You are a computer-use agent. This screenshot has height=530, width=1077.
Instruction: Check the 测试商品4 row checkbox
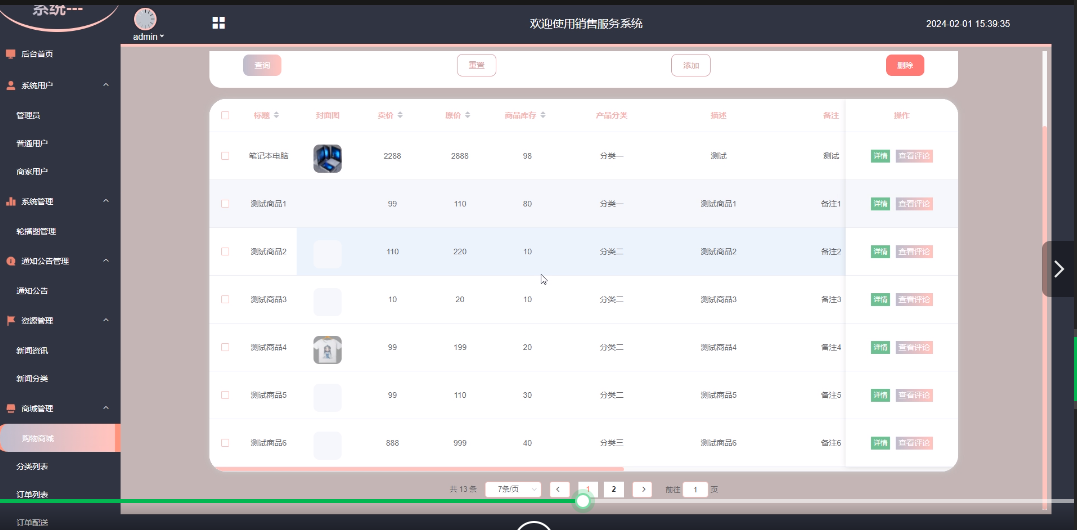225,347
